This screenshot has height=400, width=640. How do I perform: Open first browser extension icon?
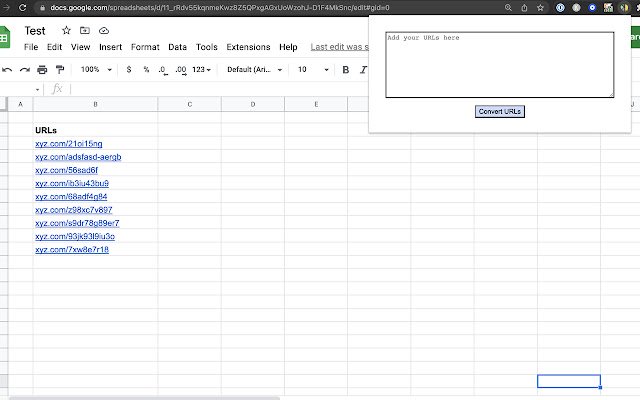560,7
